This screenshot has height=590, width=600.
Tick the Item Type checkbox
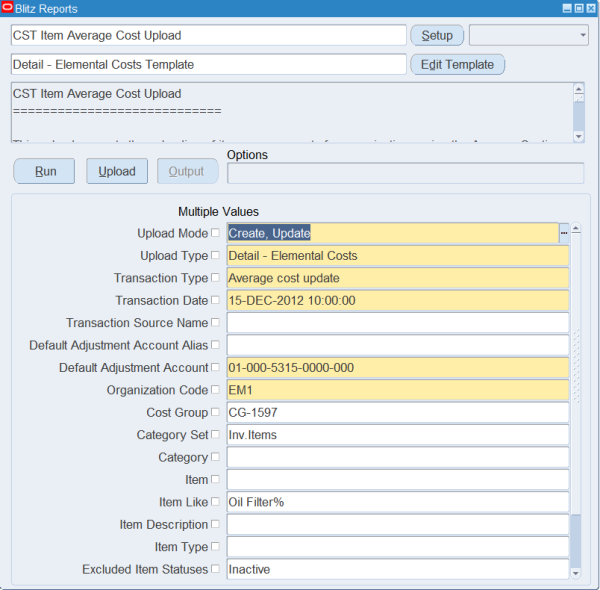[215, 546]
